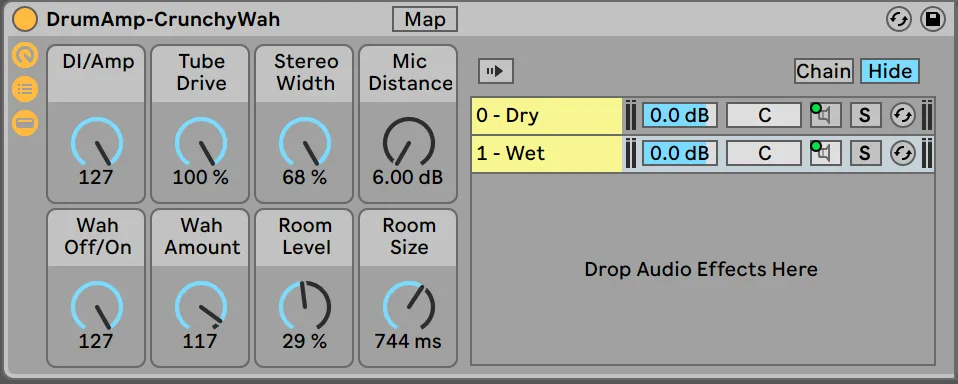958x384 pixels.
Task: Toggle the Show/Hide Chain List icon
Action: 25,90
